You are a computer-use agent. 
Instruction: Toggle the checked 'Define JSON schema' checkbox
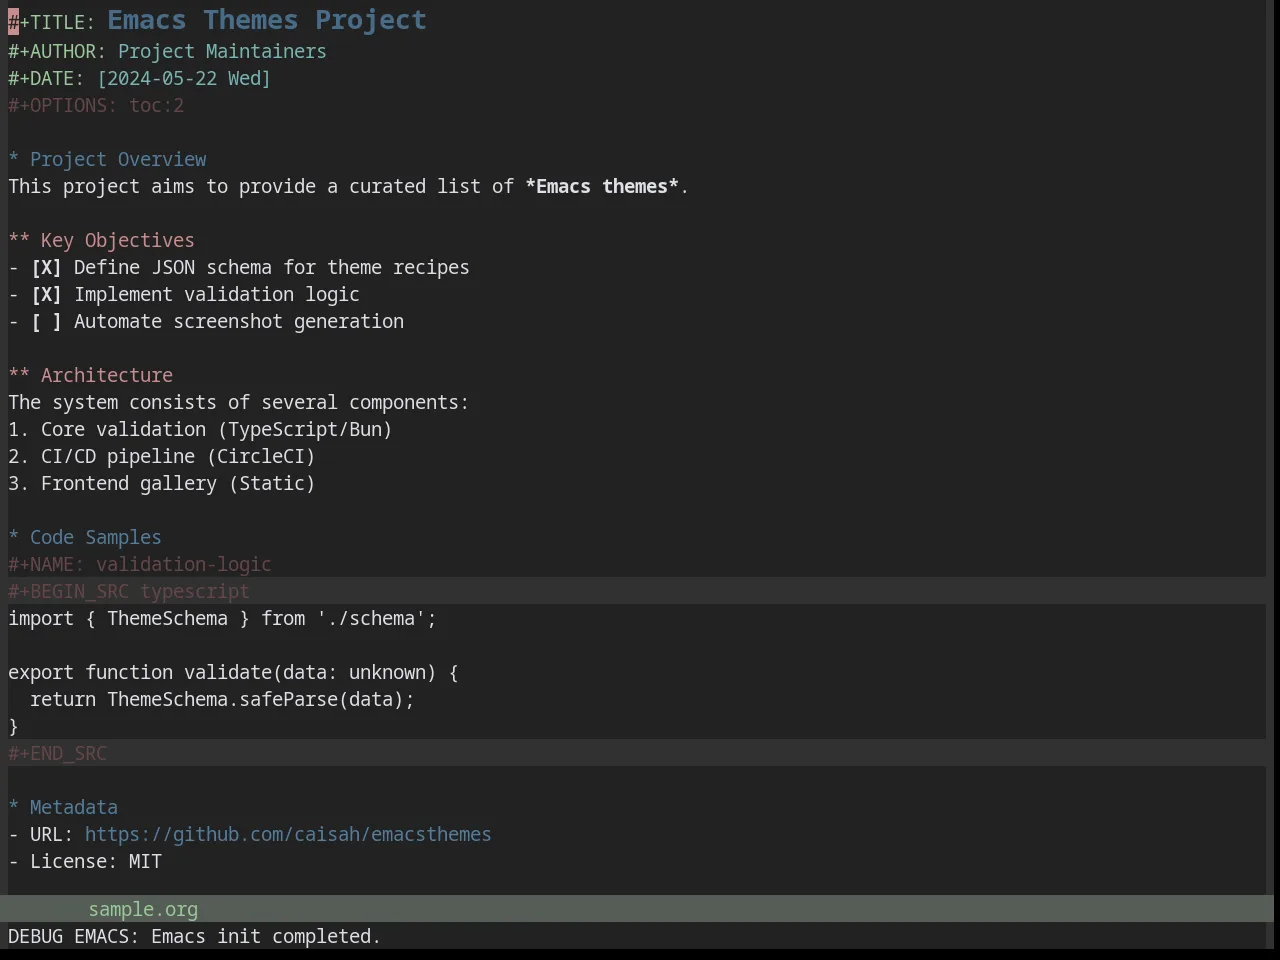coord(46,267)
